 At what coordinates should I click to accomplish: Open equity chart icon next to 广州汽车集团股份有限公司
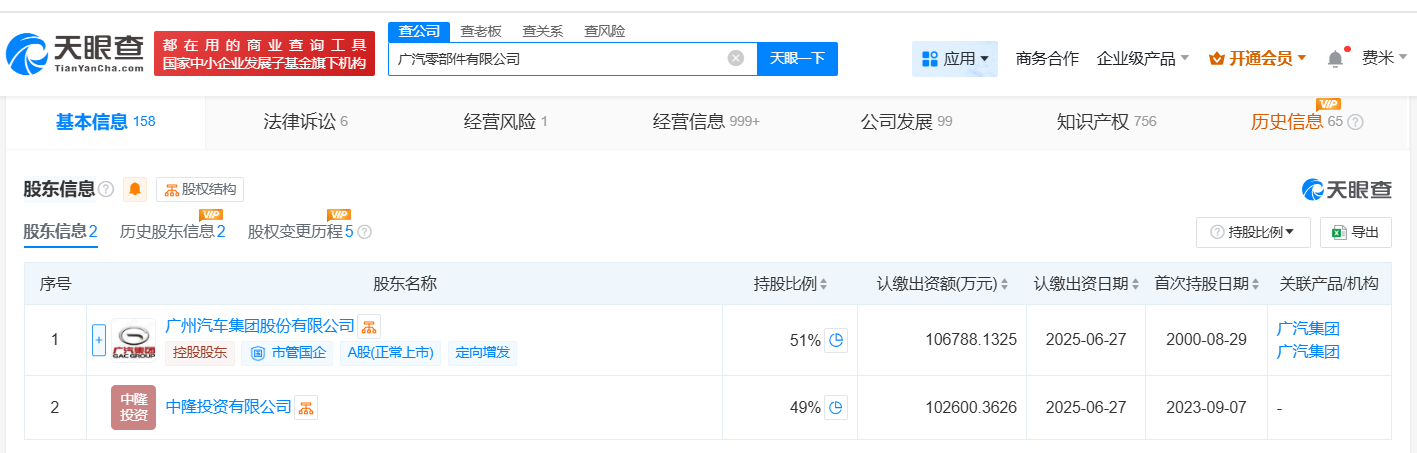pos(369,326)
